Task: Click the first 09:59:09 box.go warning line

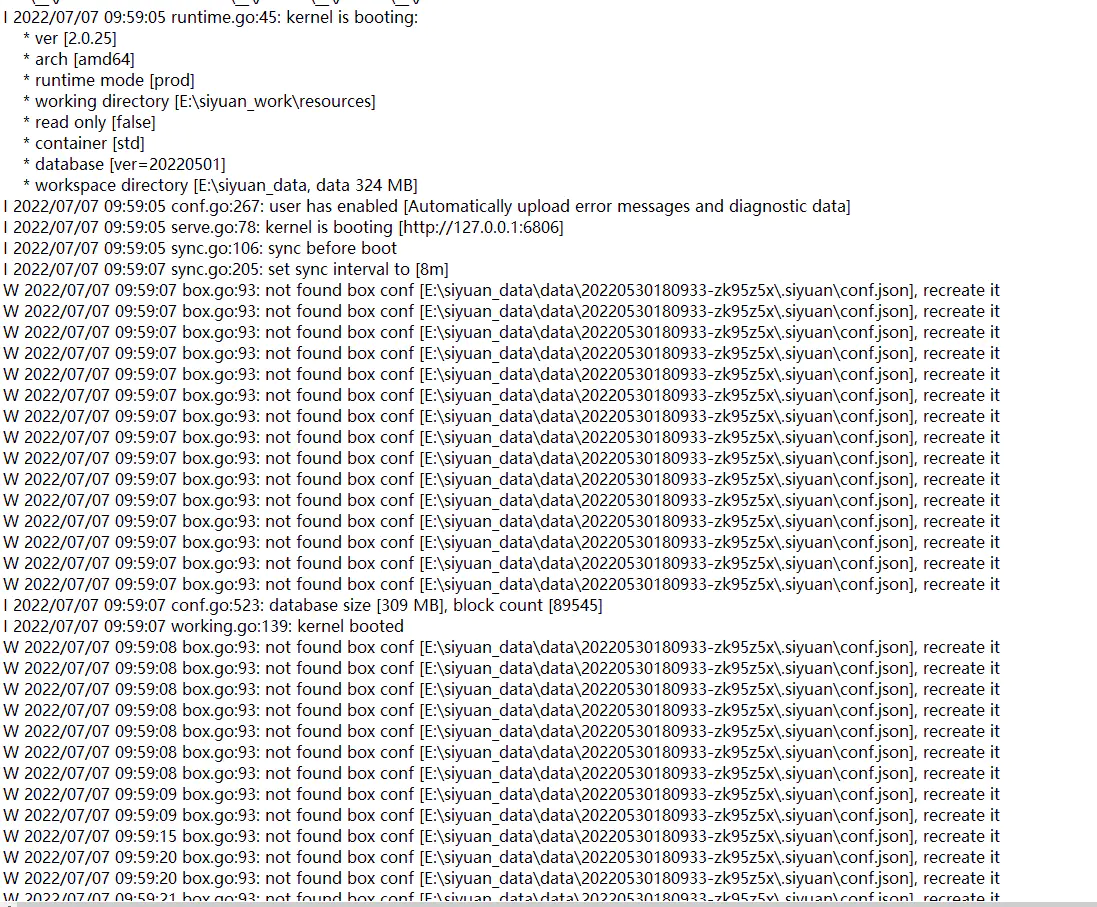Action: click(502, 794)
